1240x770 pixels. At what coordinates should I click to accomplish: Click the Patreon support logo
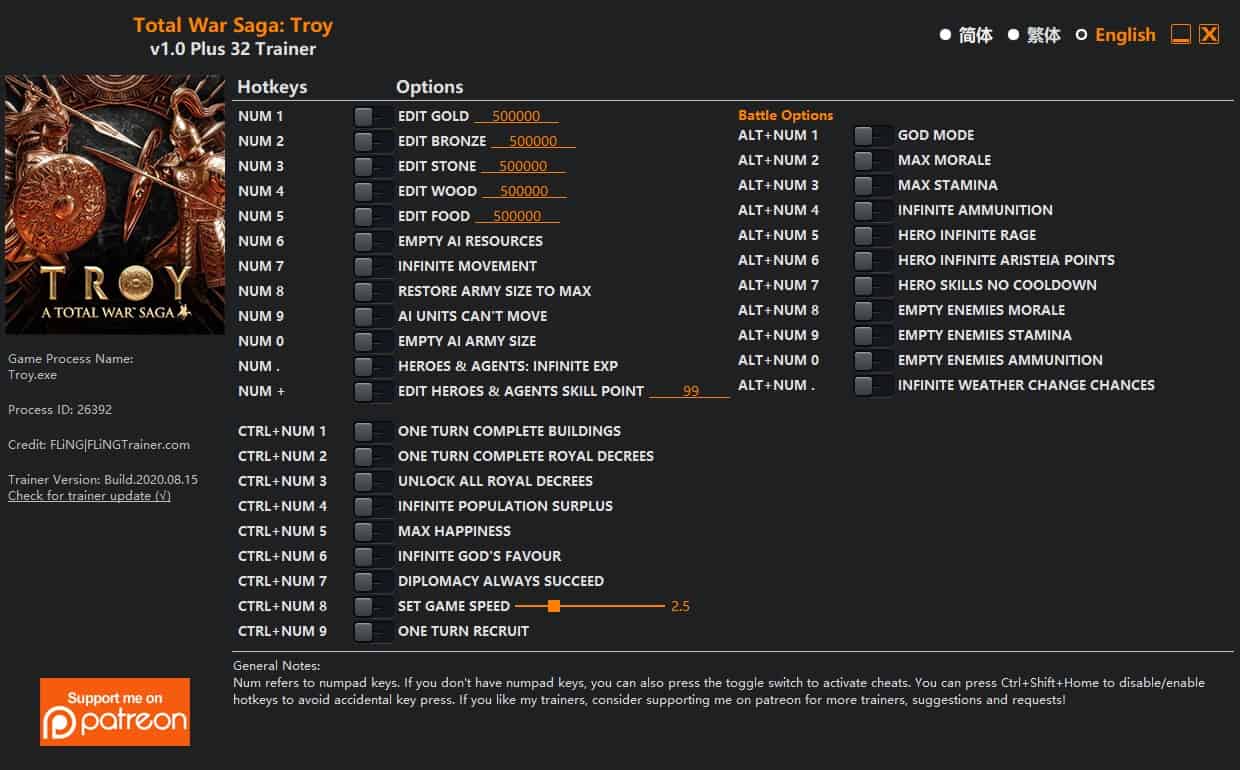pyautogui.click(x=115, y=712)
